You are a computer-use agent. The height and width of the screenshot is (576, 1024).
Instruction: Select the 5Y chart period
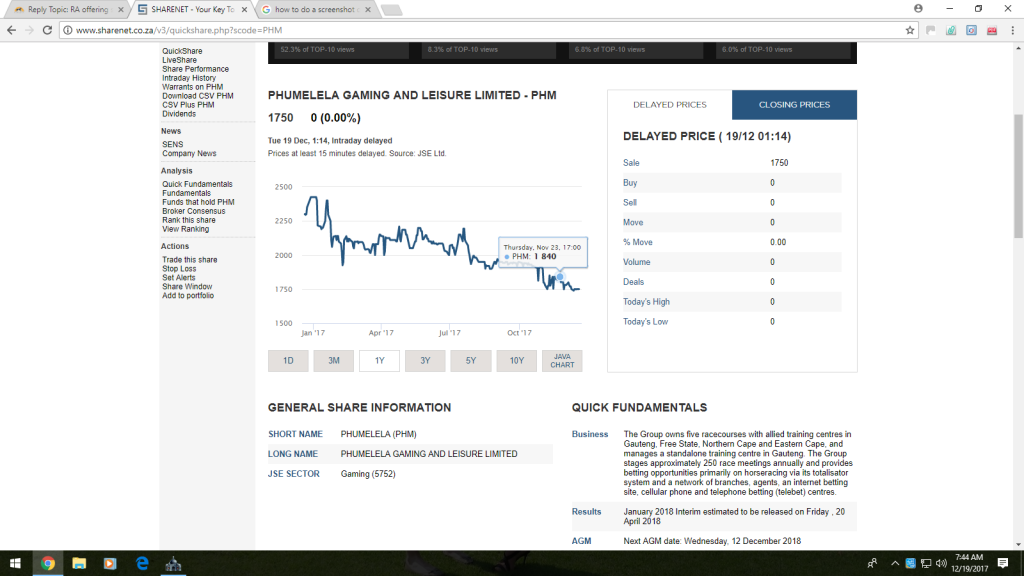[x=471, y=361]
